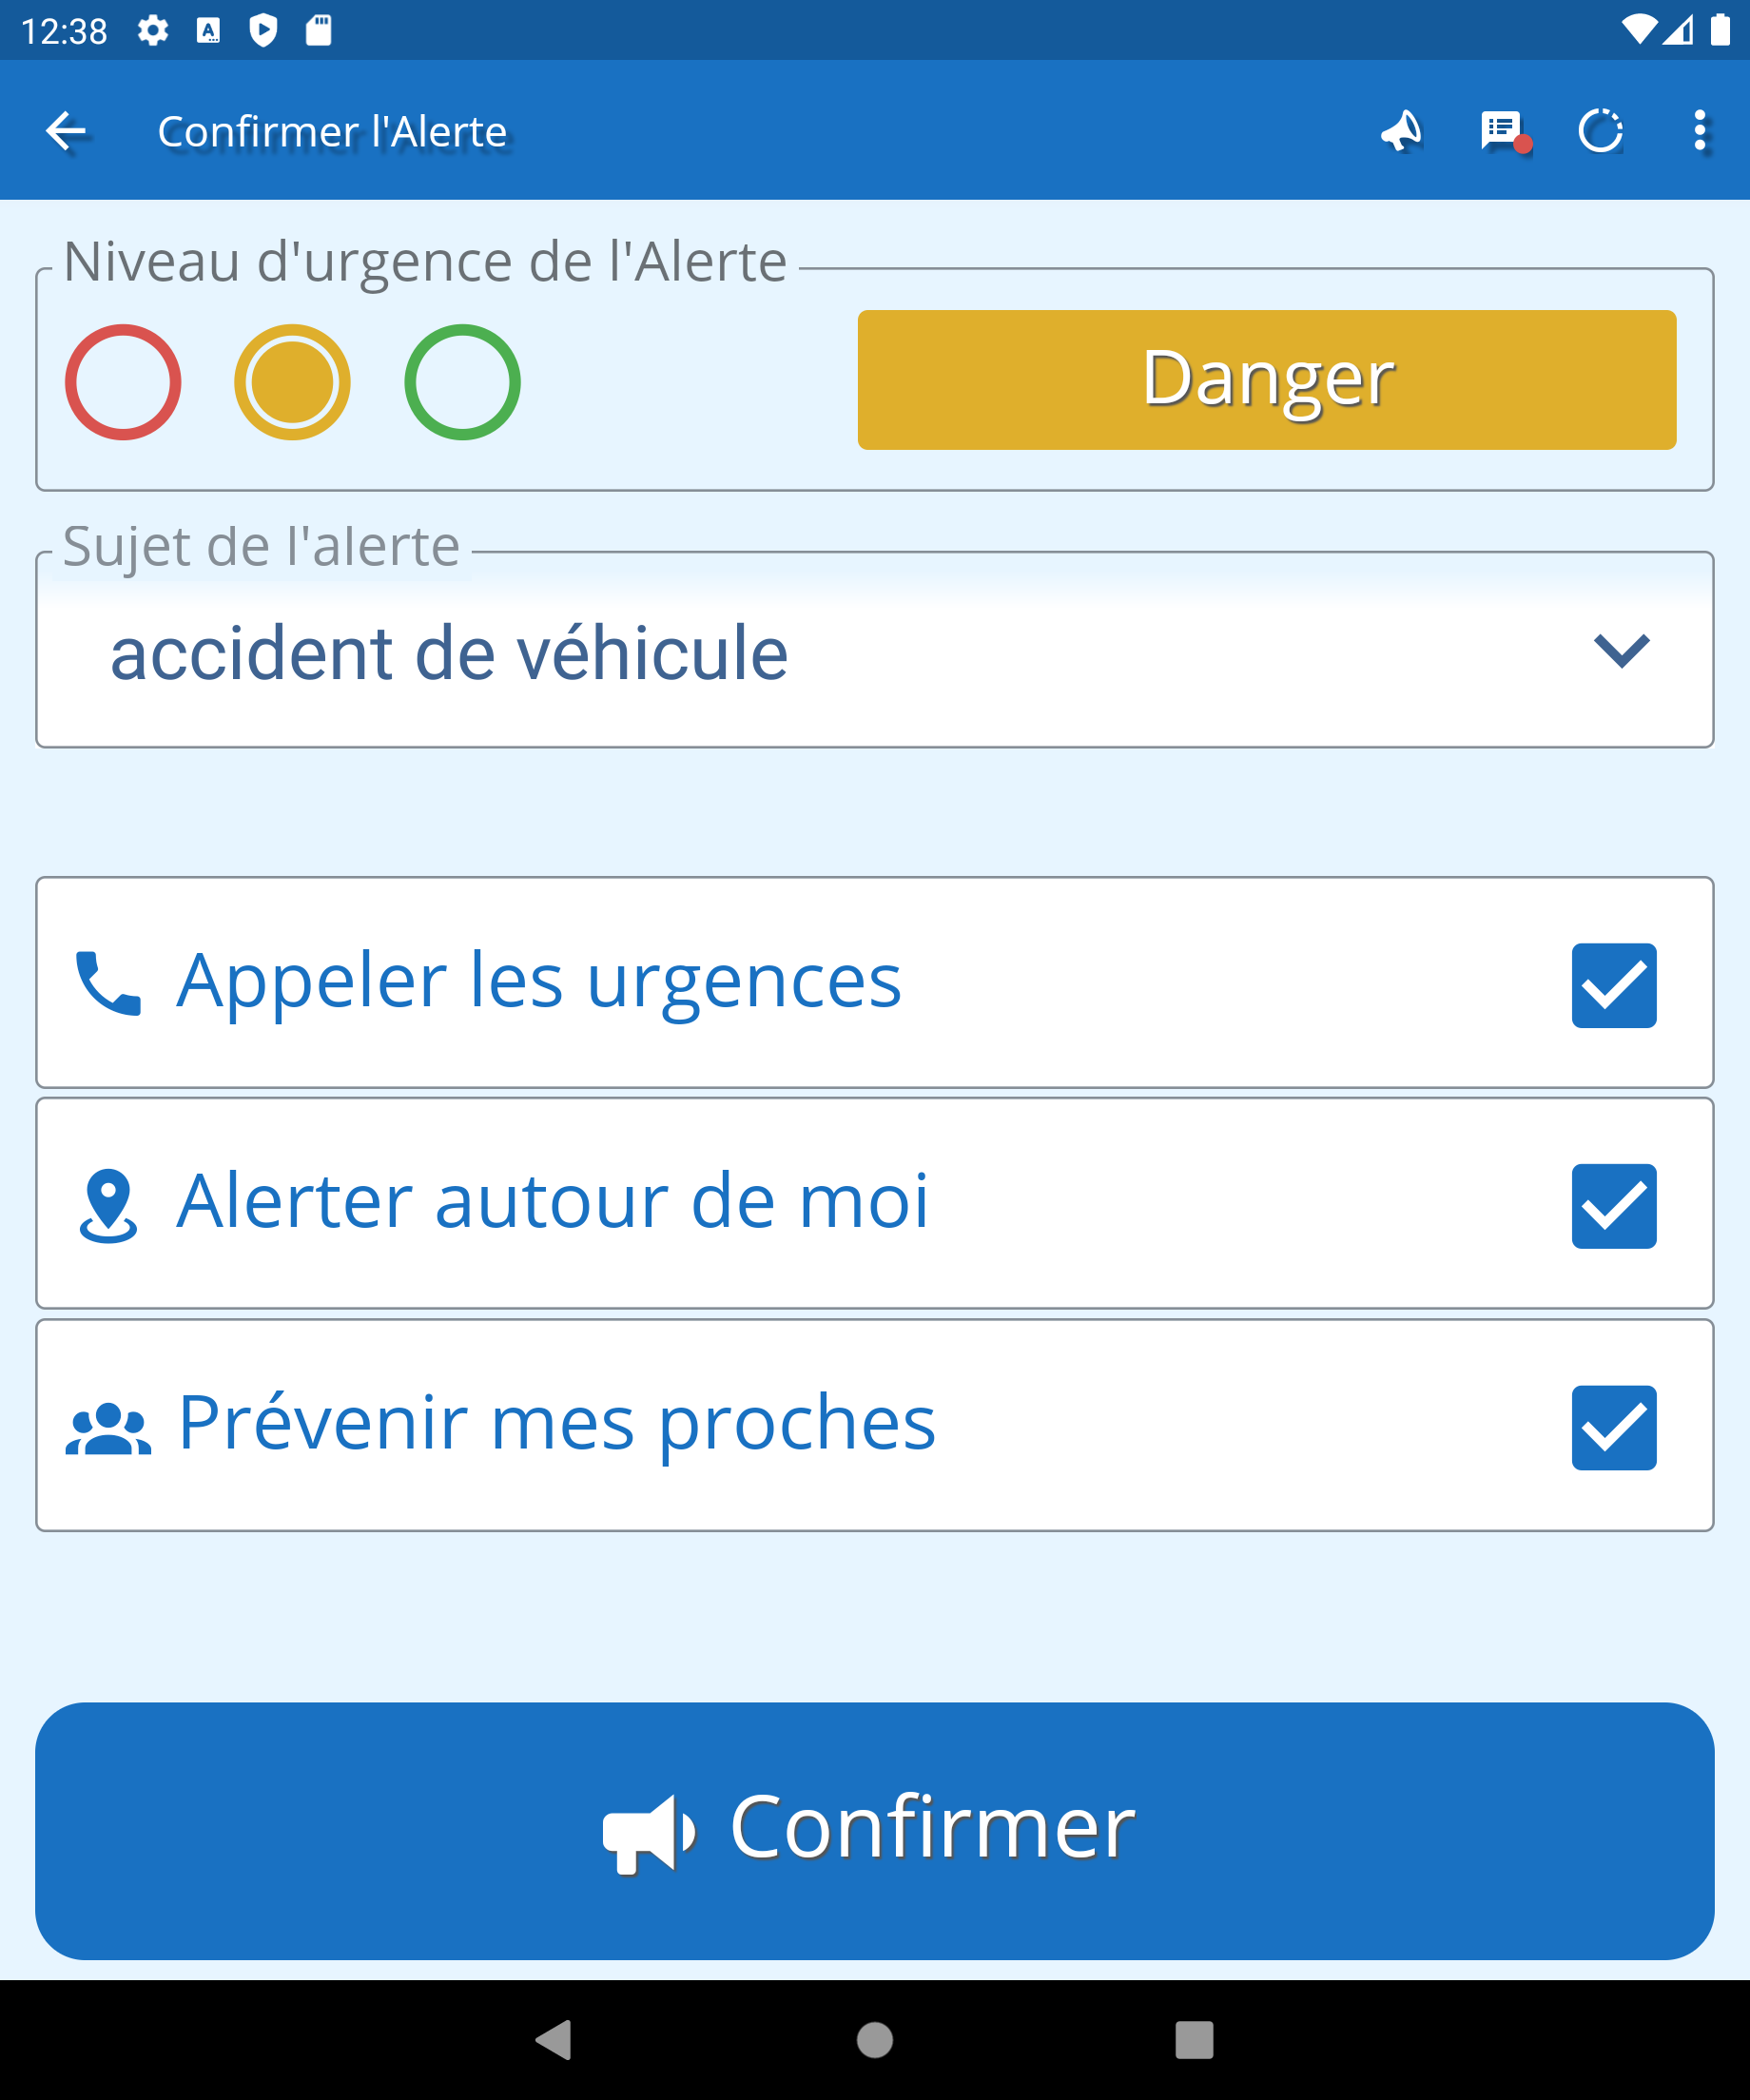Tap the people group icon

pos(108,1428)
